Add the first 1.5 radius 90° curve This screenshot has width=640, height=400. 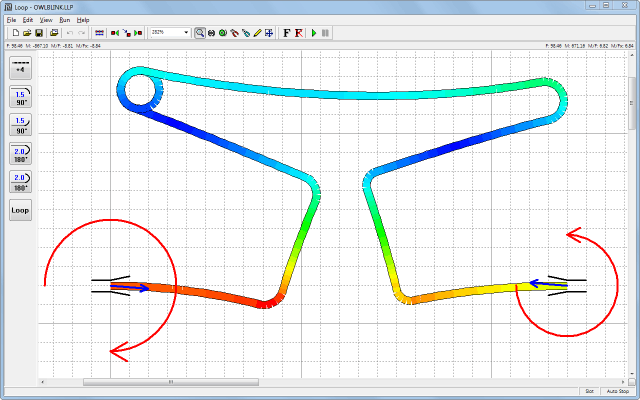20,96
